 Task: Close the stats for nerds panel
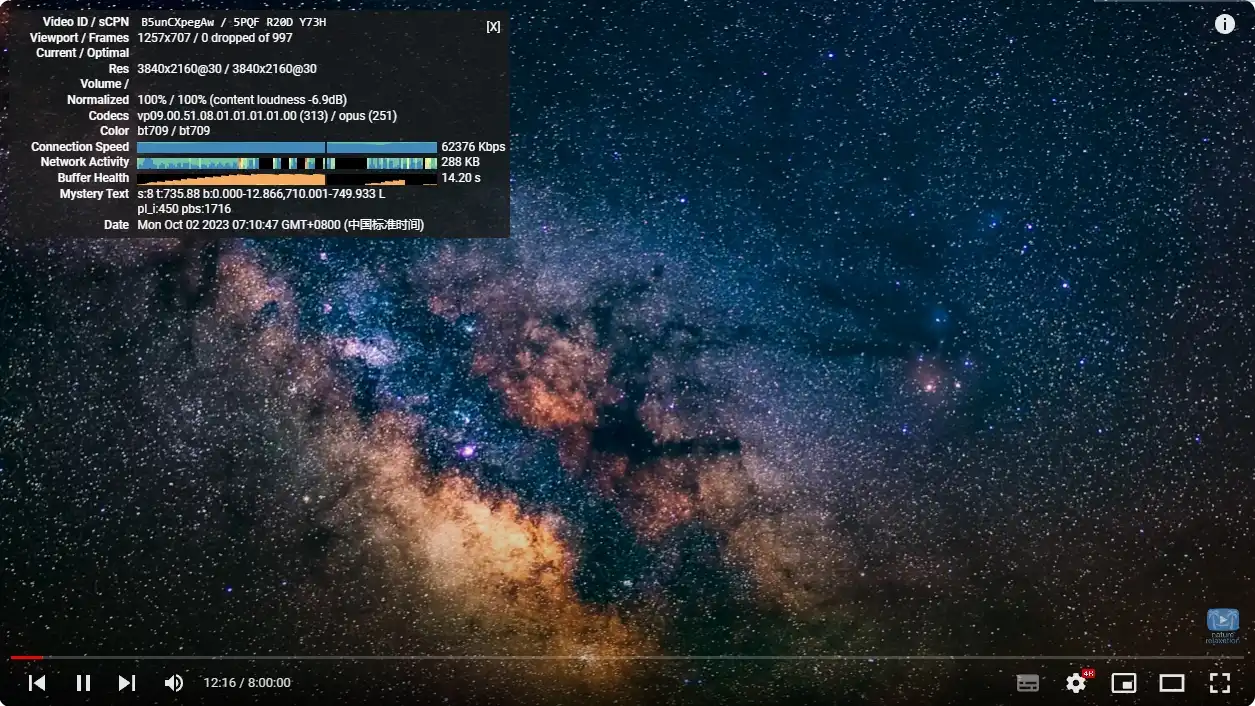click(493, 27)
